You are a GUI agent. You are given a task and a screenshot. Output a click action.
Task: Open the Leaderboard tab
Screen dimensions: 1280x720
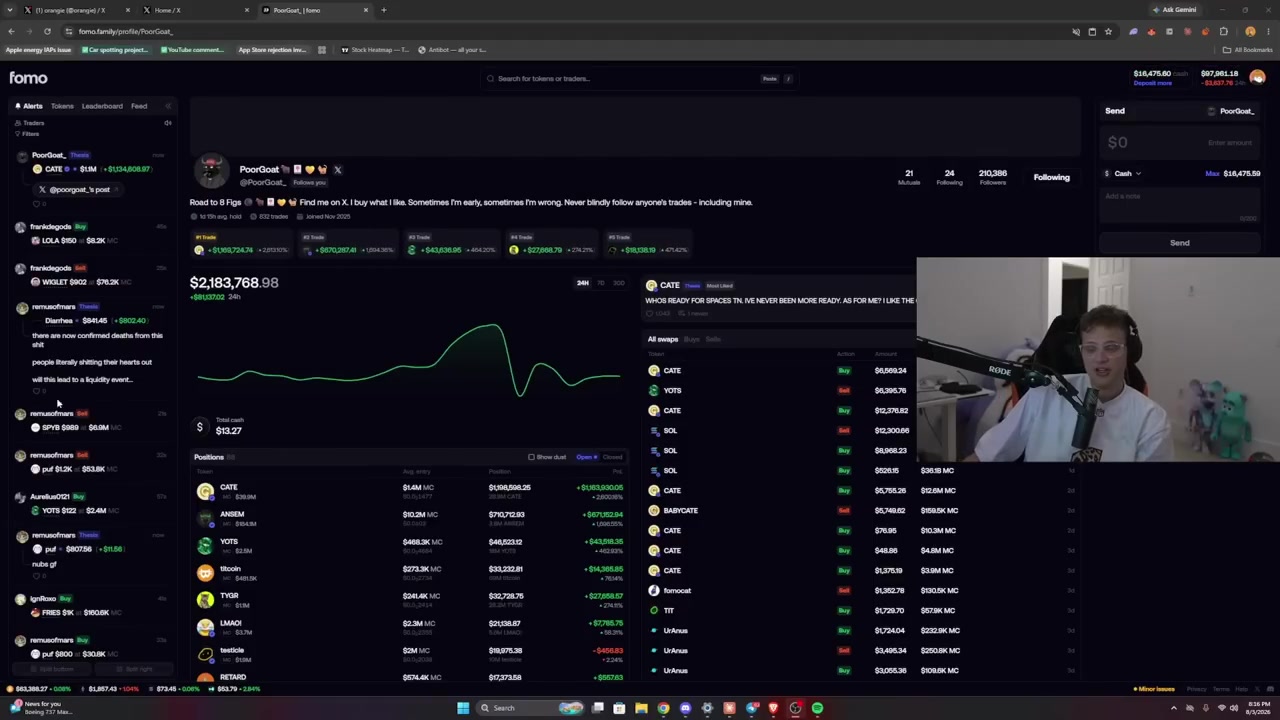102,106
